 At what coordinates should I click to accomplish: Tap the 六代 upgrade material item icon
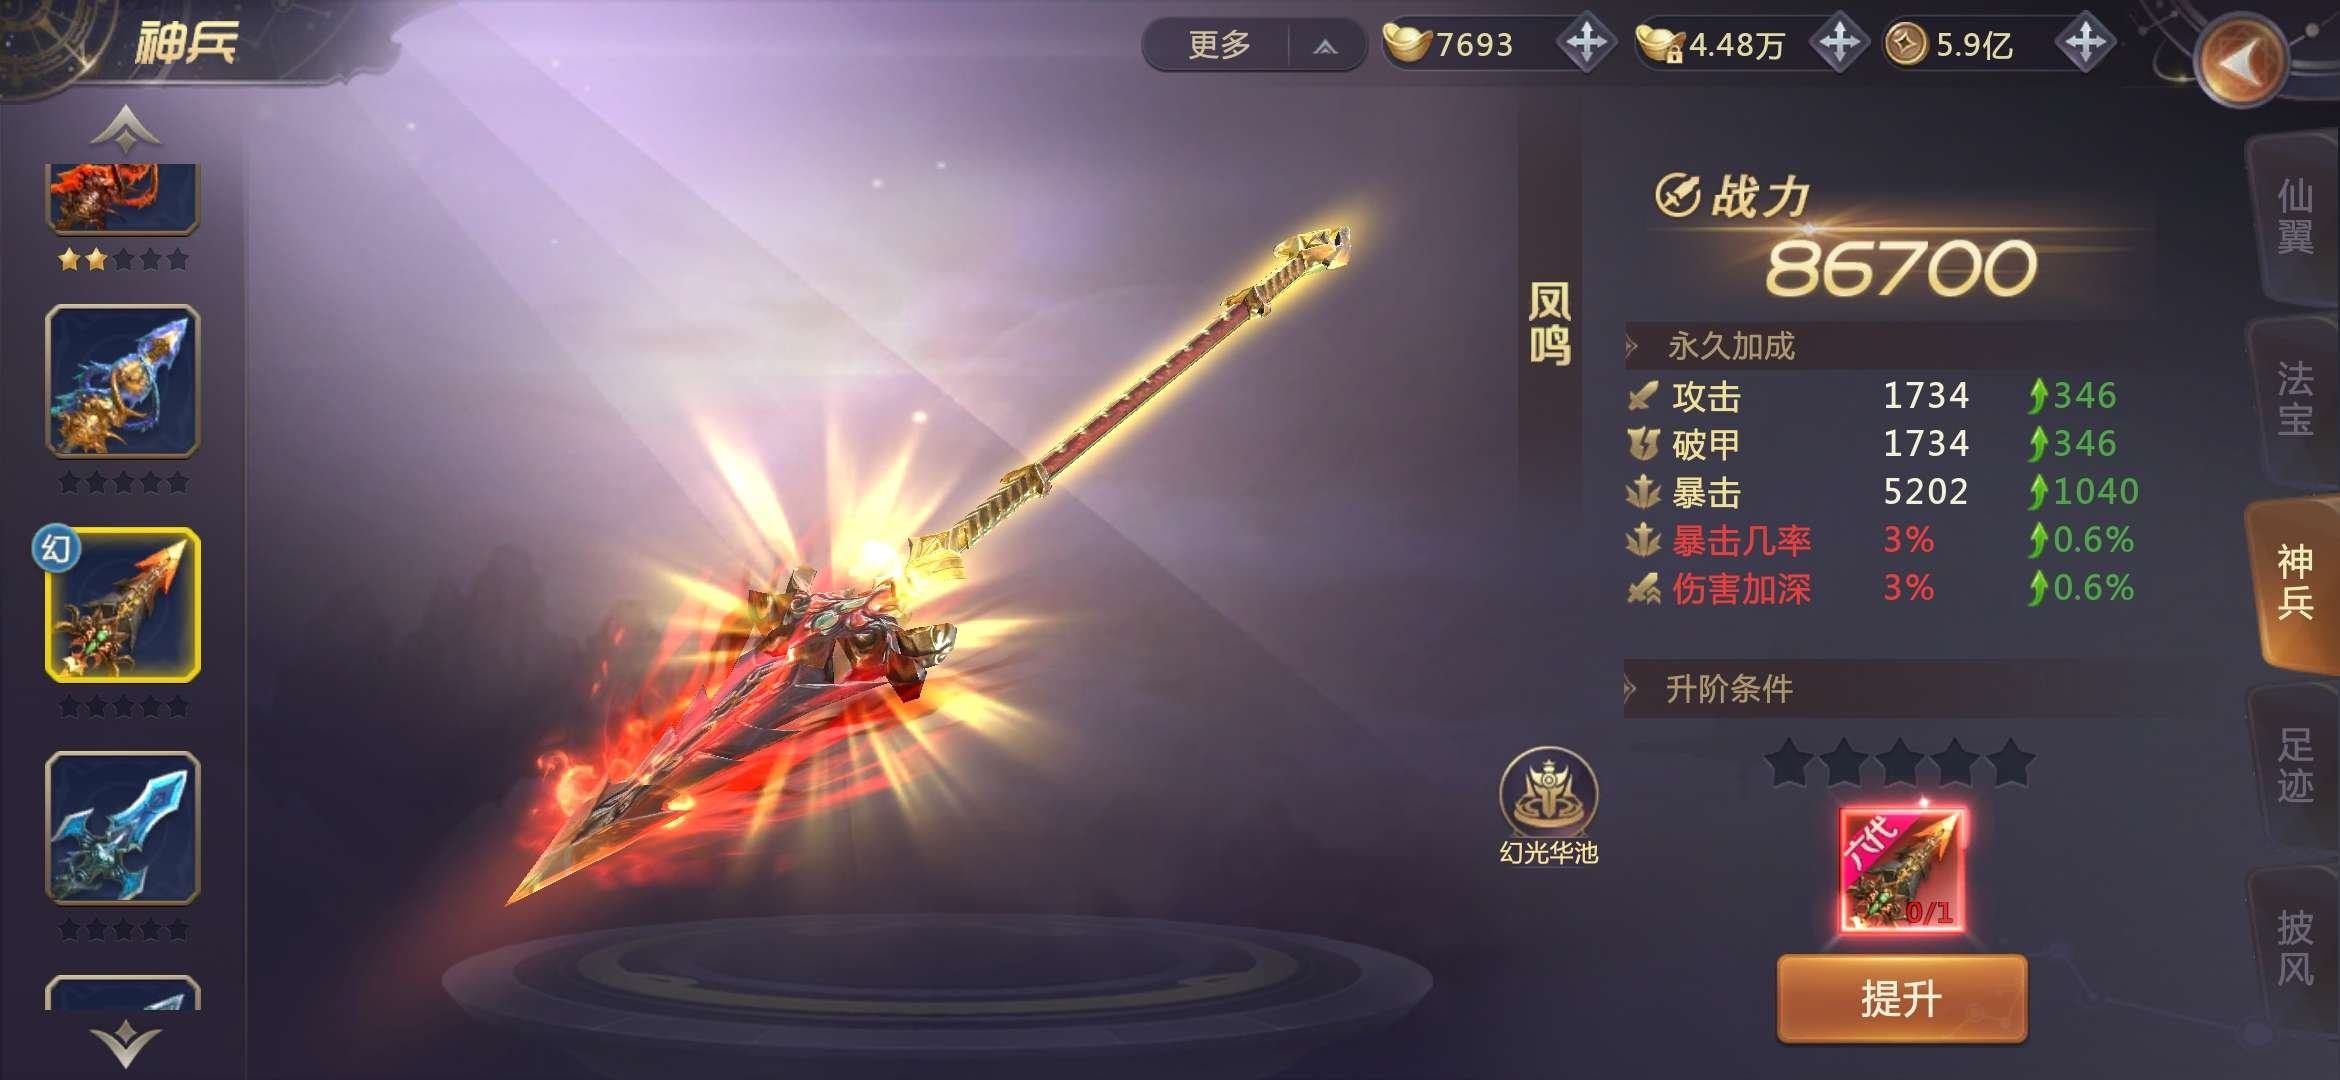point(1901,869)
